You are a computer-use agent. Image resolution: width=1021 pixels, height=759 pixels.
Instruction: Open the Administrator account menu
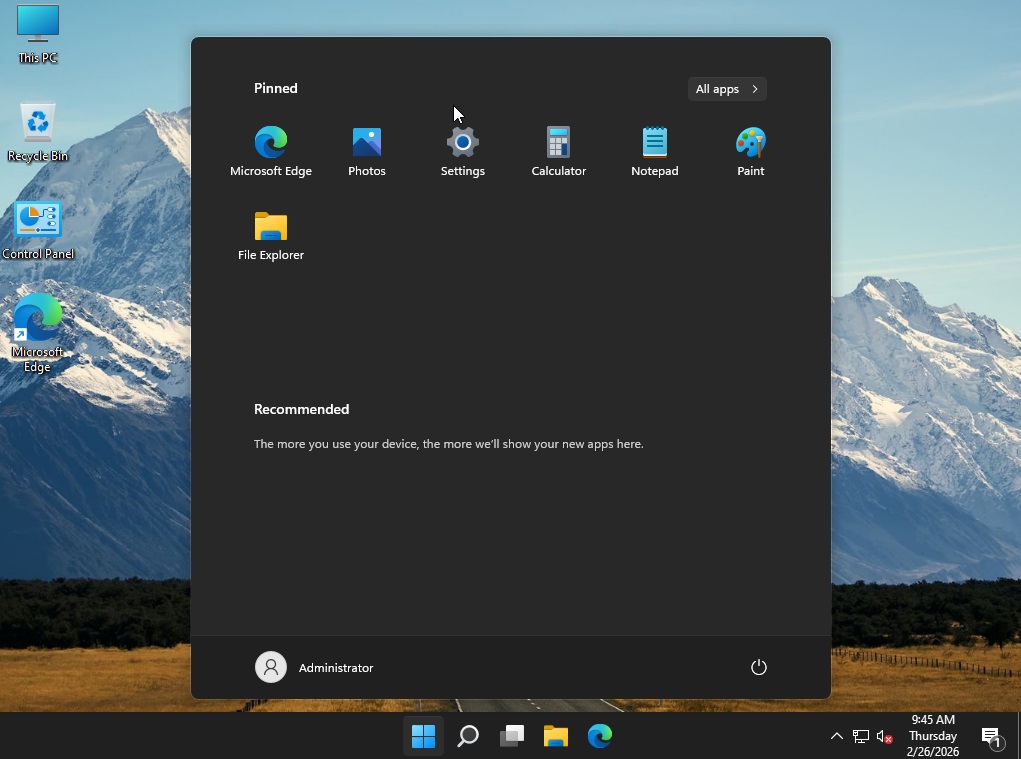pyautogui.click(x=315, y=667)
